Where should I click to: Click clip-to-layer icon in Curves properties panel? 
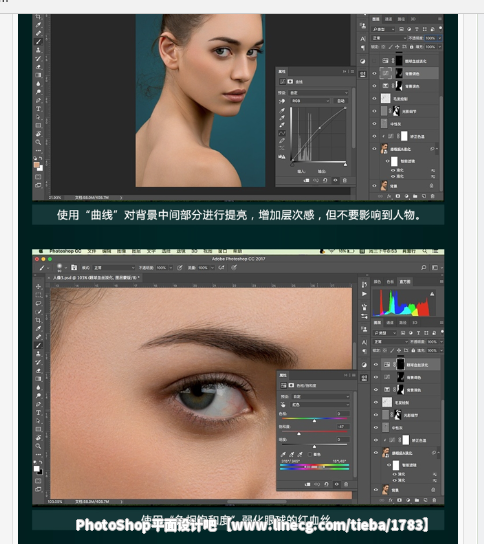point(306,180)
